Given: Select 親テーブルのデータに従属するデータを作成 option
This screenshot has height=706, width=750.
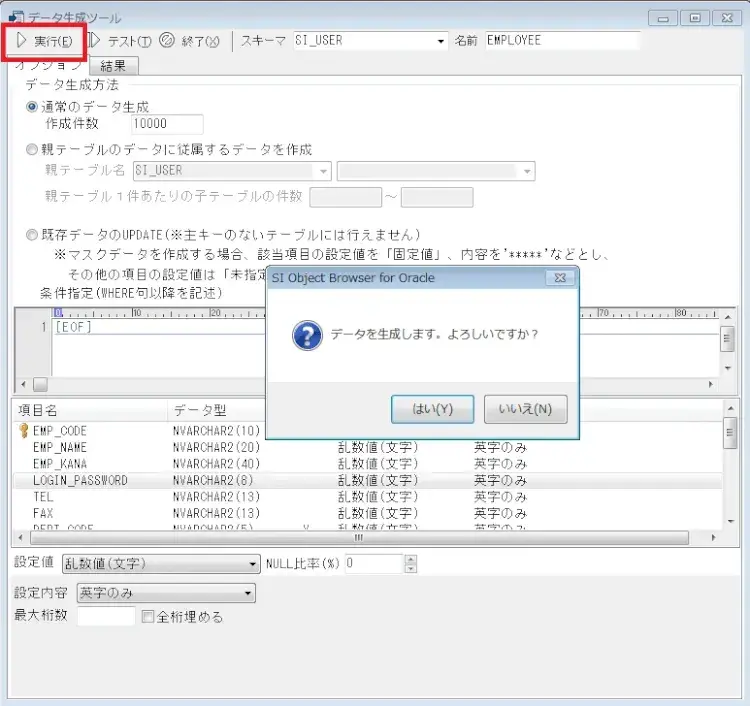Looking at the screenshot, I should click(x=32, y=149).
